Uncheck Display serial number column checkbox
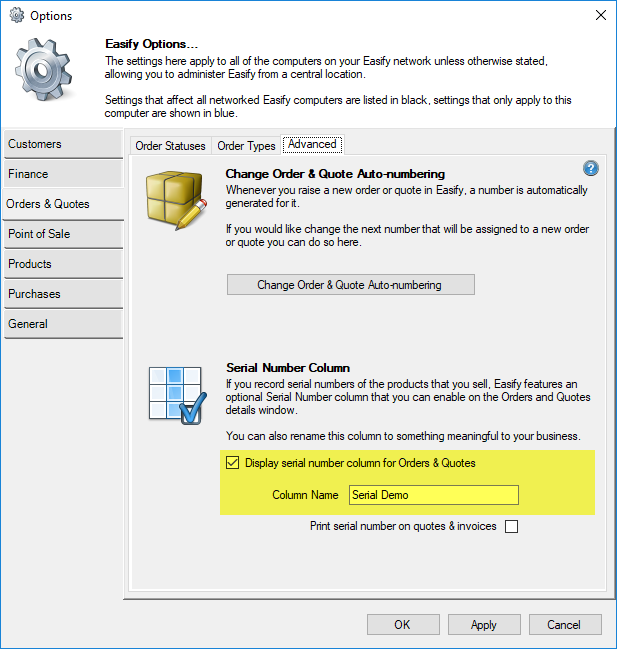The height and width of the screenshot is (649, 617). (x=233, y=463)
